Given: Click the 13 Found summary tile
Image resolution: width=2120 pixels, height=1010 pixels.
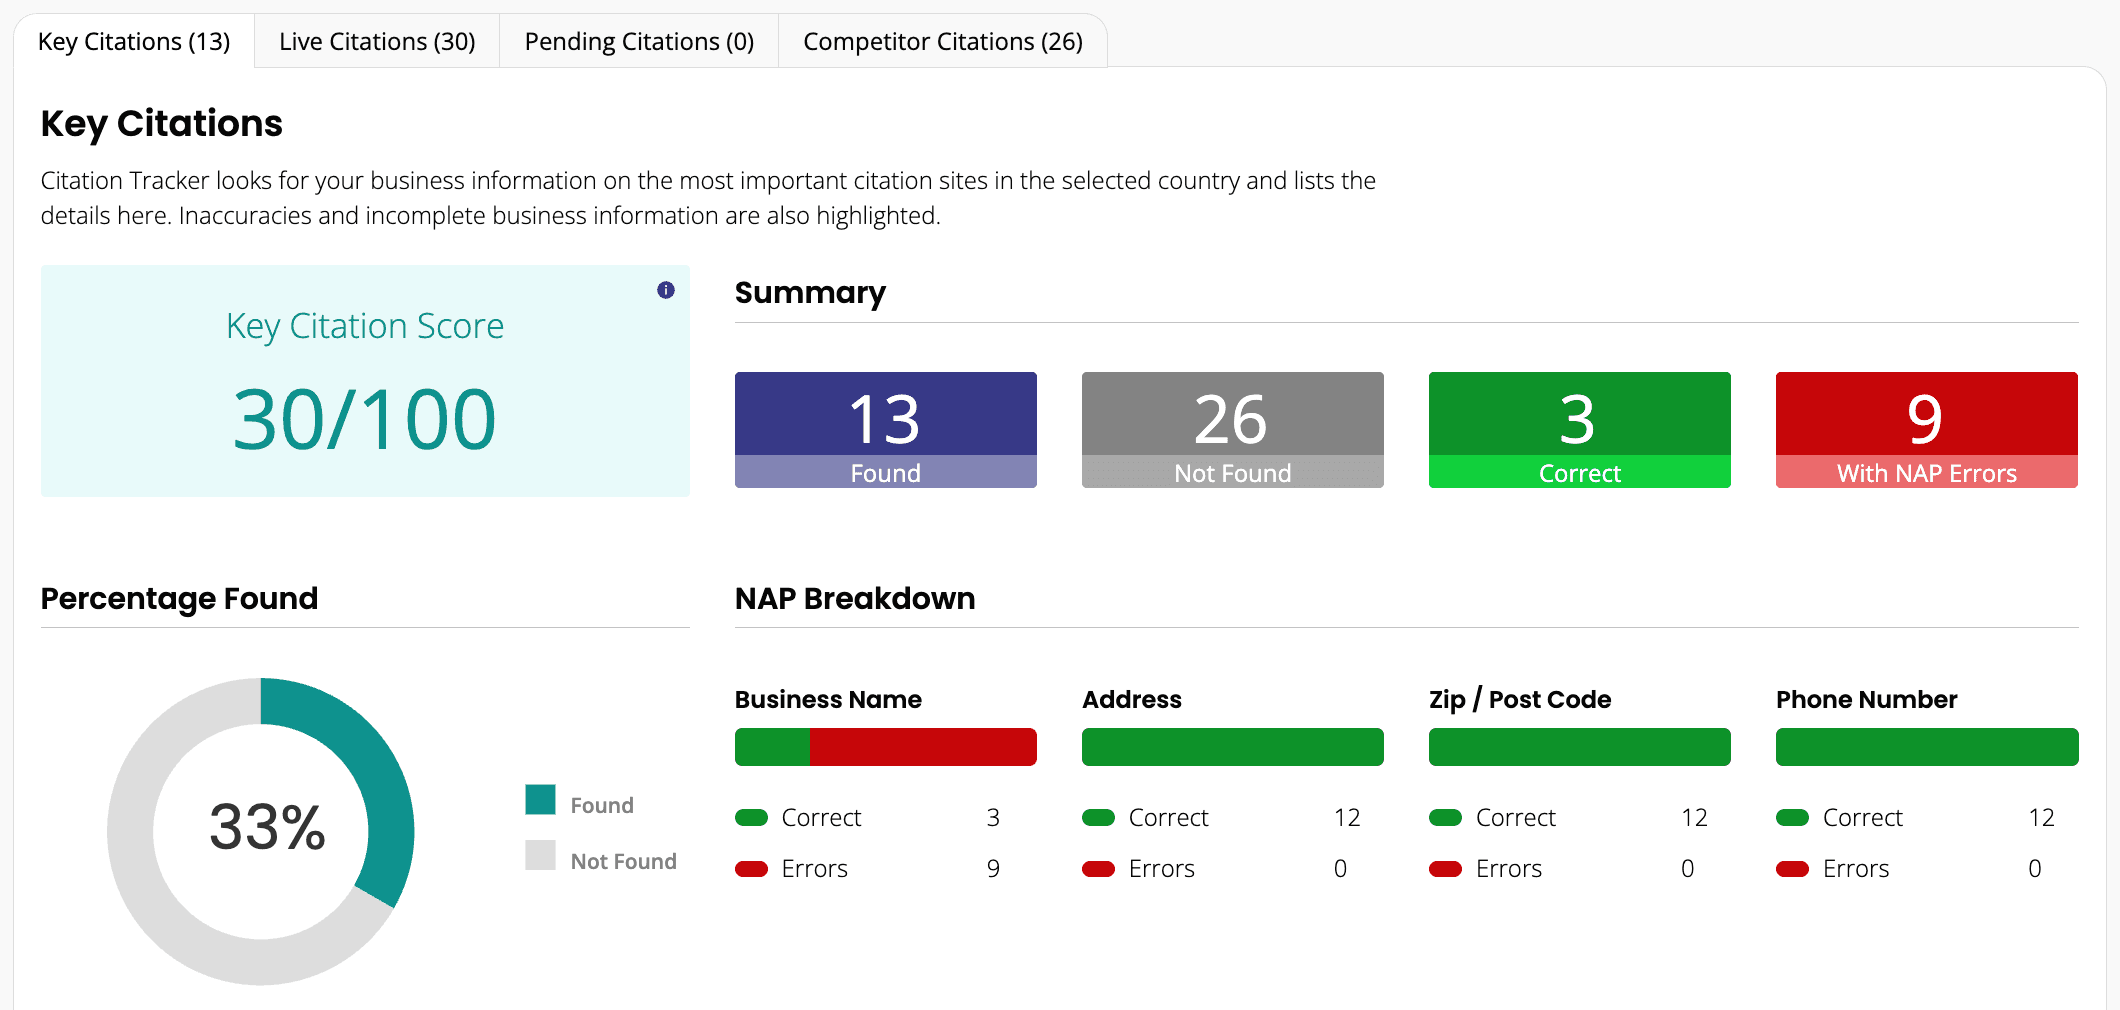Looking at the screenshot, I should [885, 430].
